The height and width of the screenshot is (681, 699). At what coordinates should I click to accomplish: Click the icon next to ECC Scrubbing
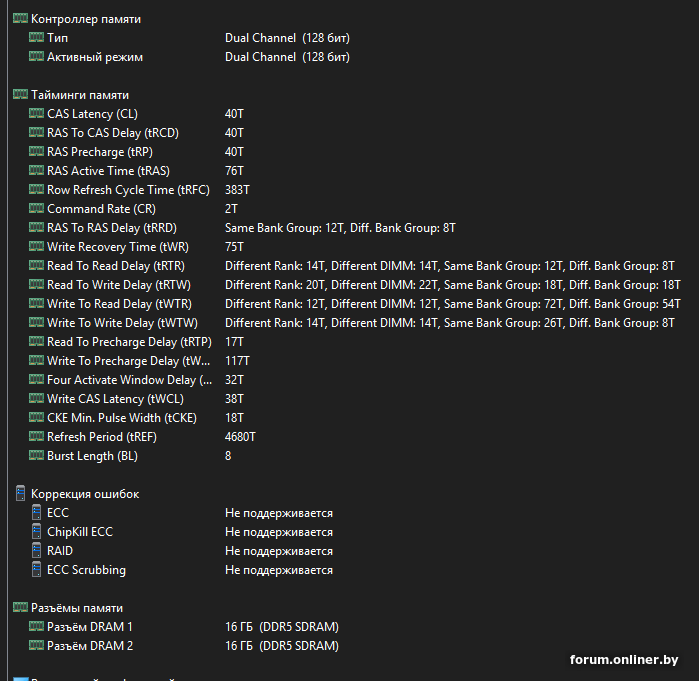(37, 570)
